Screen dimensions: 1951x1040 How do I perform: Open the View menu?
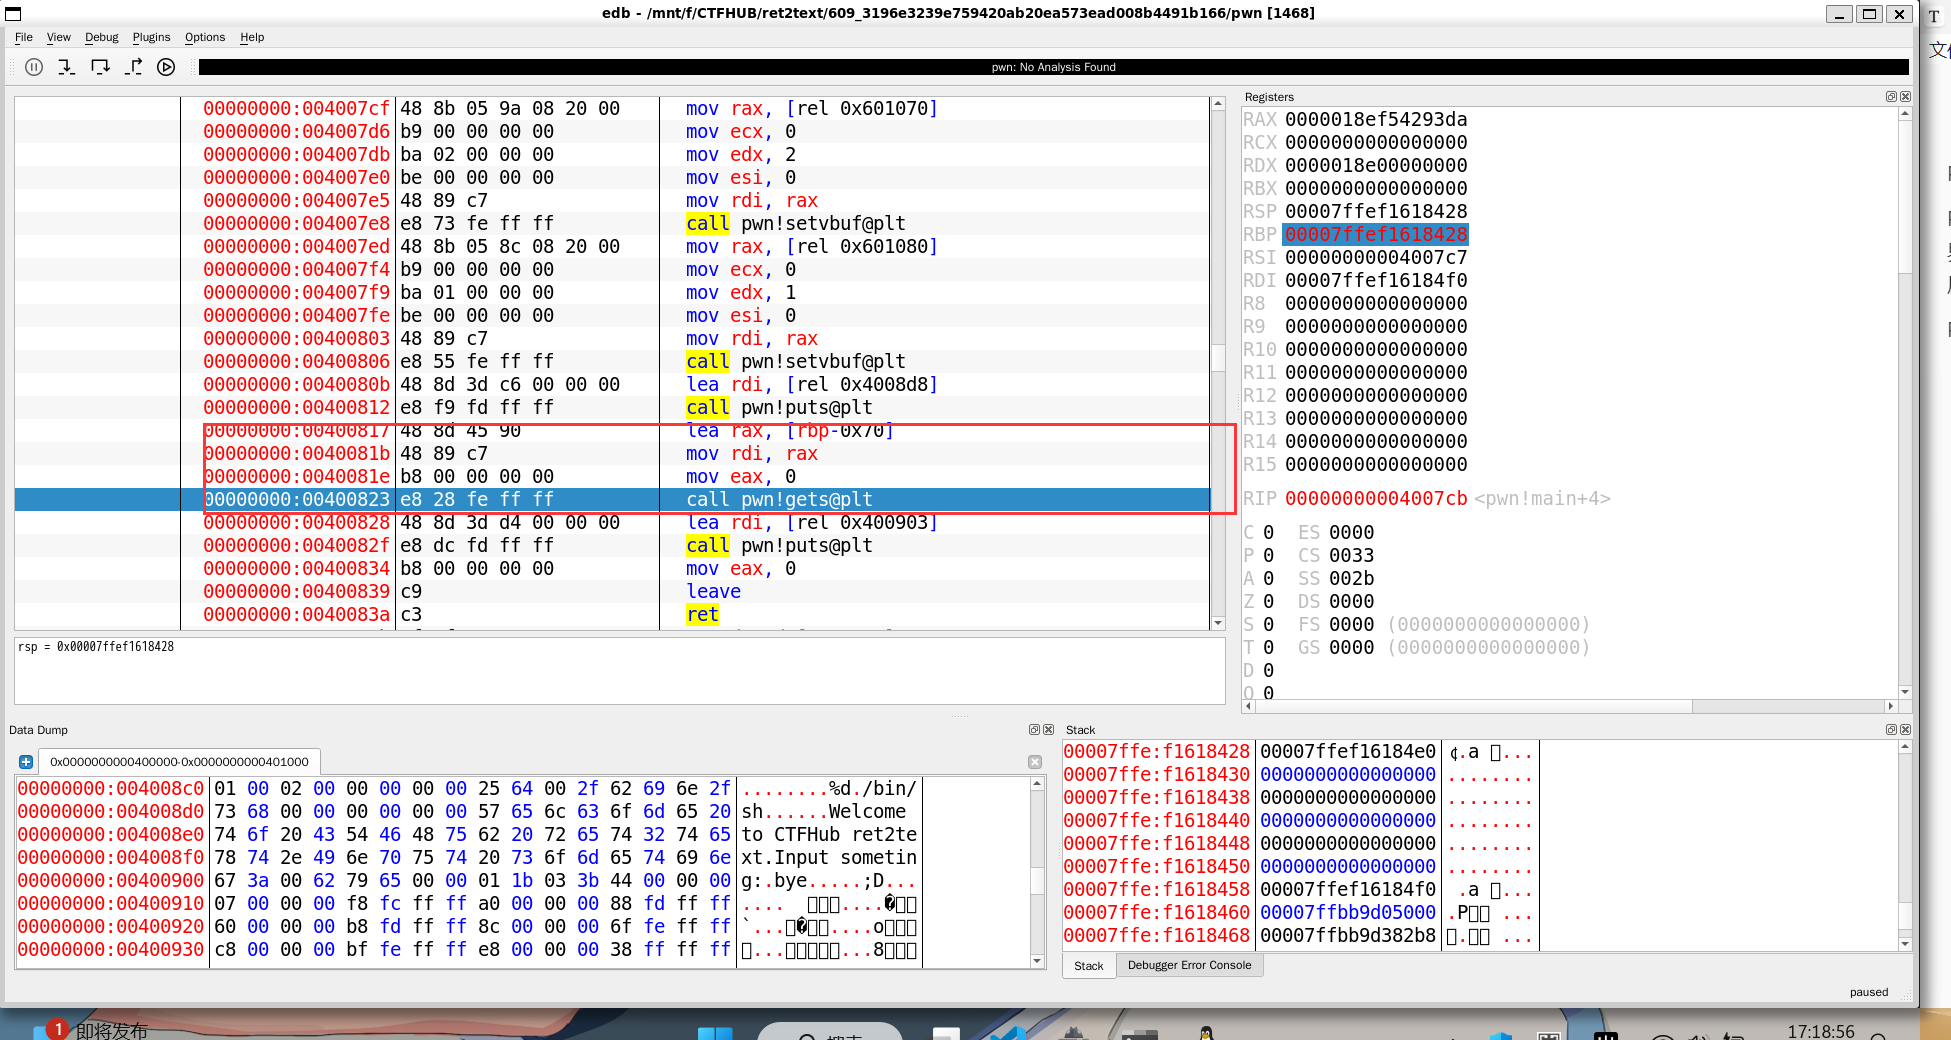(59, 37)
